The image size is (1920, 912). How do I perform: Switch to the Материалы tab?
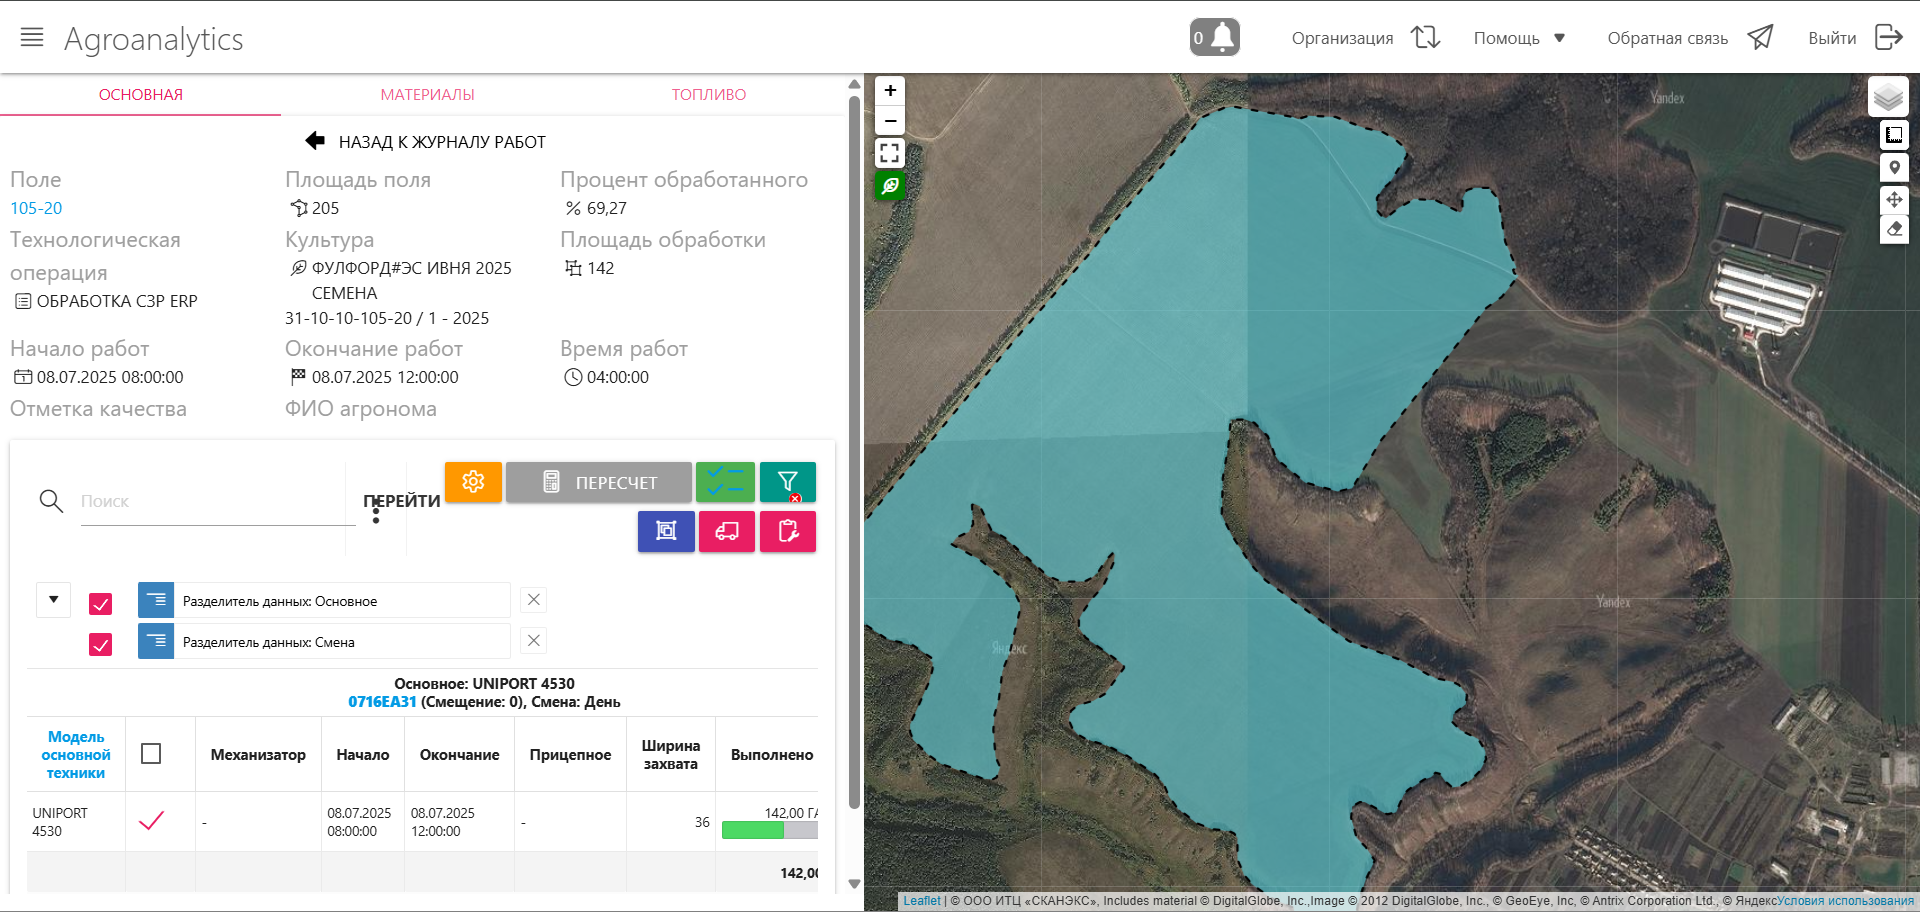(x=427, y=95)
